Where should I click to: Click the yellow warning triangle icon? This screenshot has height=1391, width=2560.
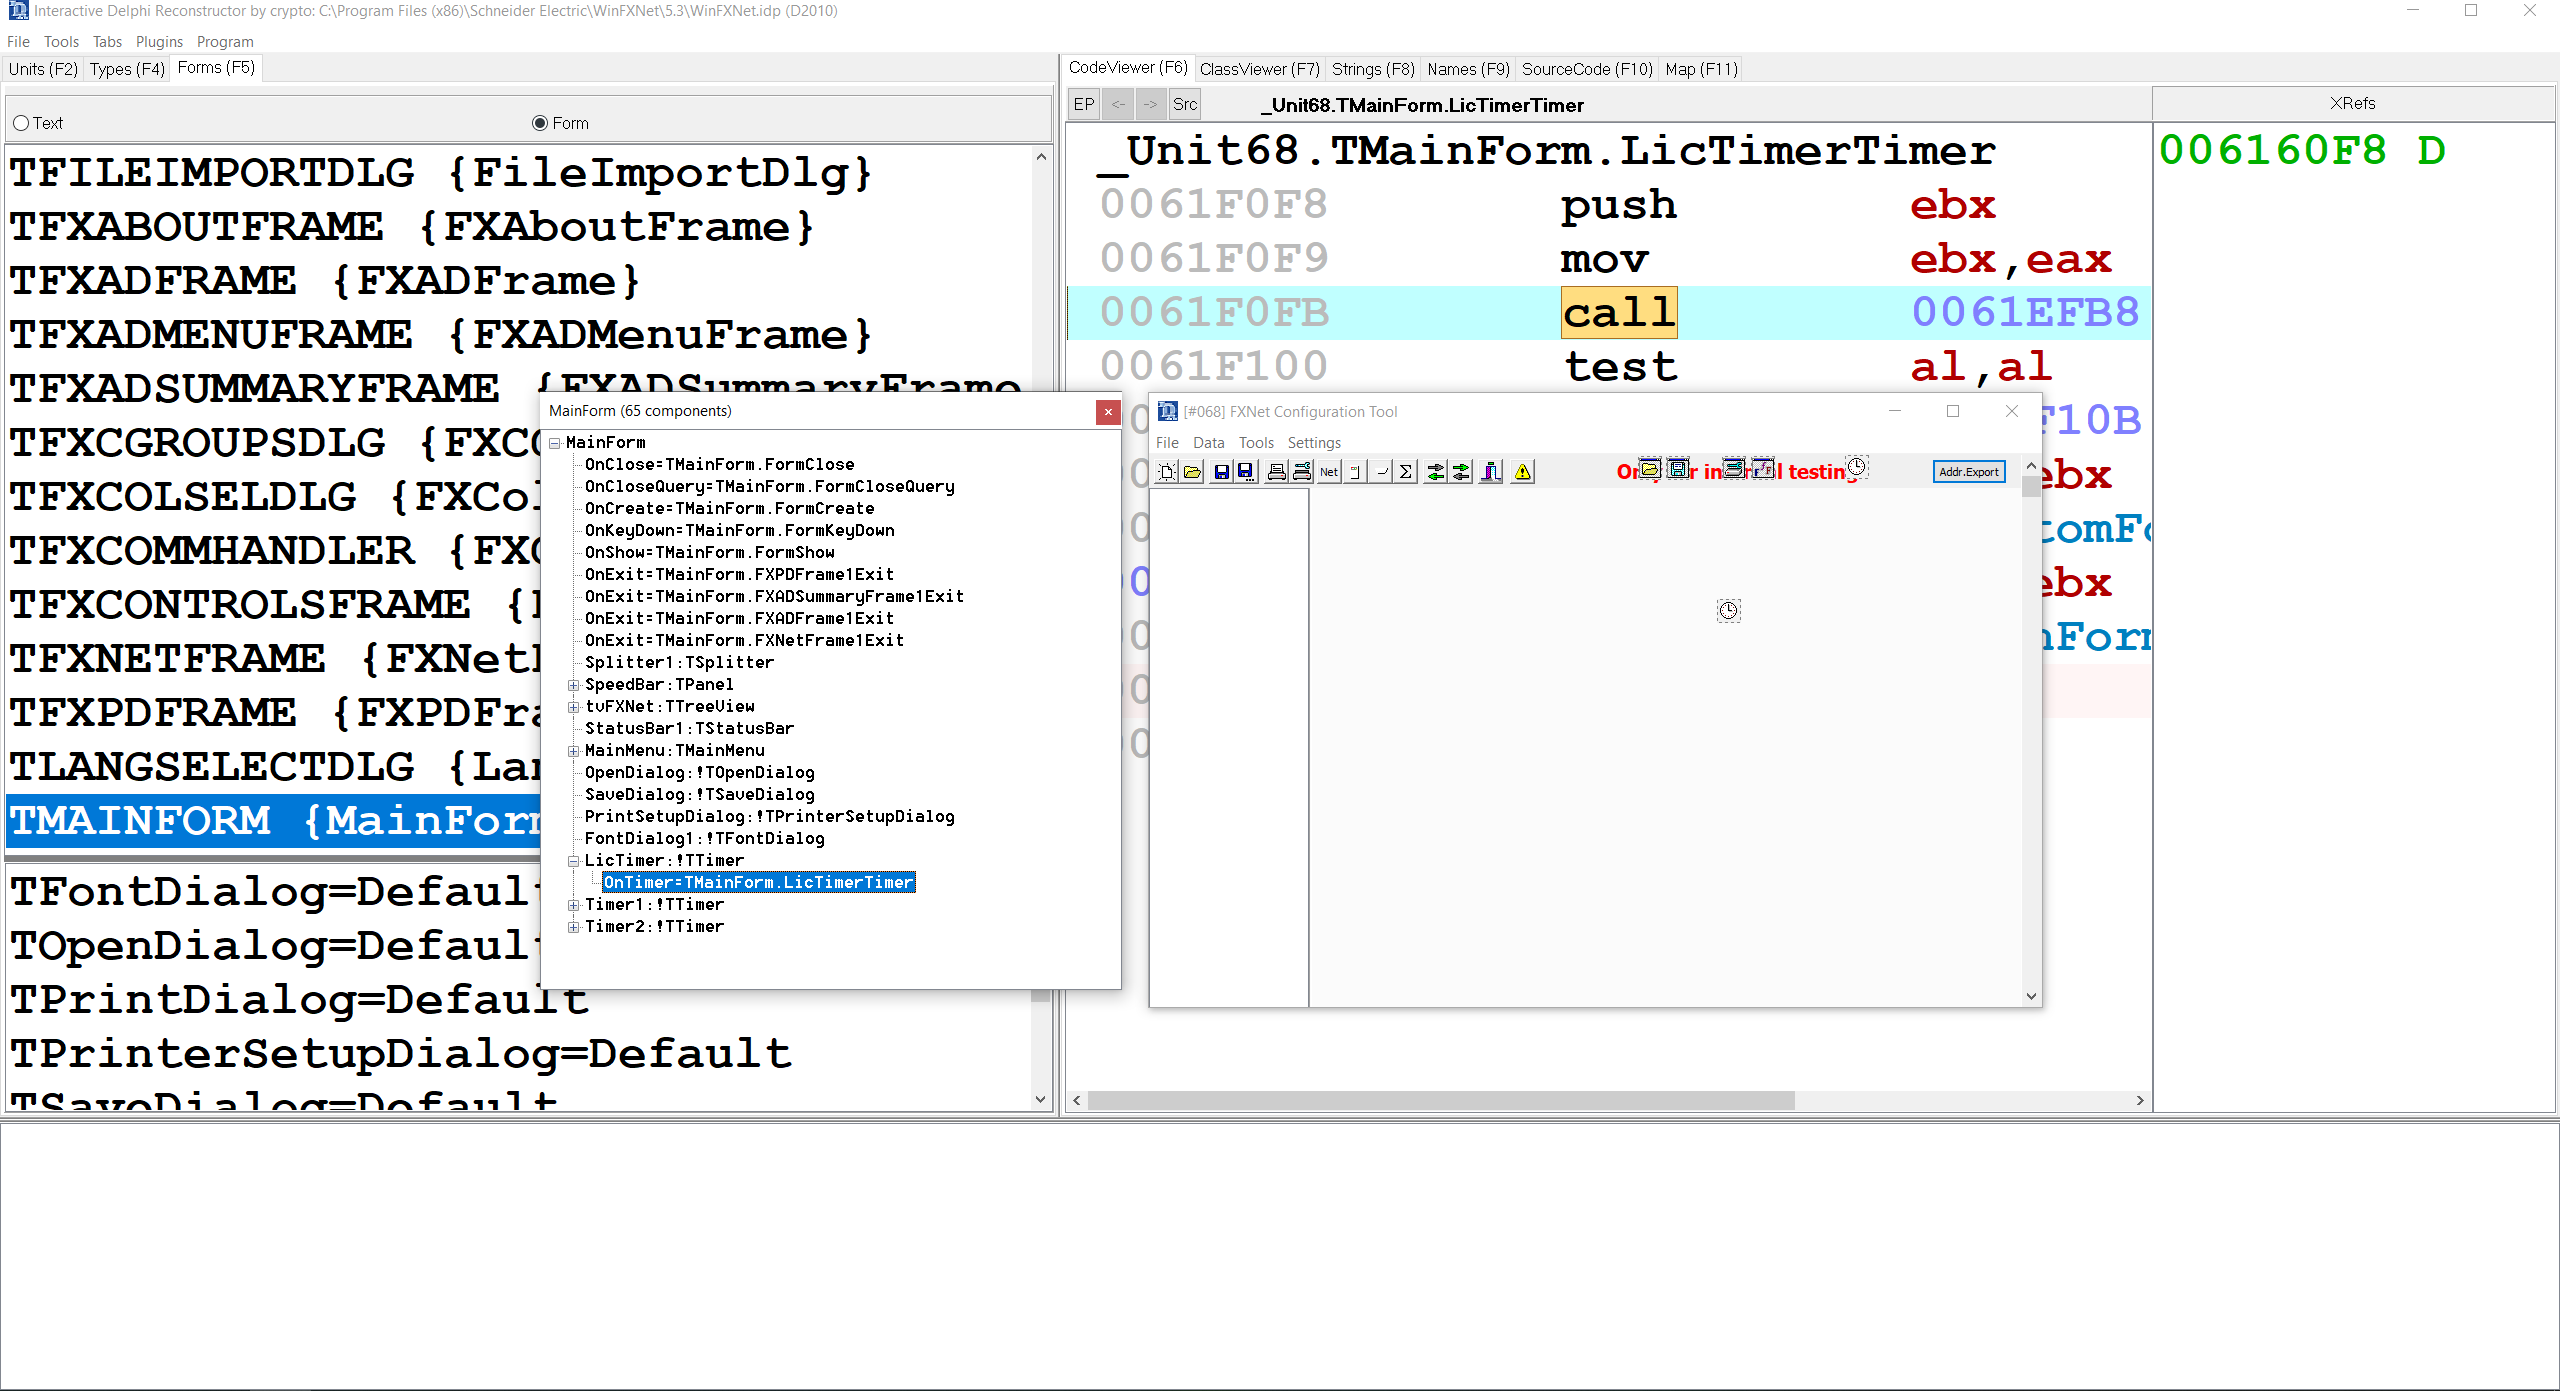(x=1523, y=472)
